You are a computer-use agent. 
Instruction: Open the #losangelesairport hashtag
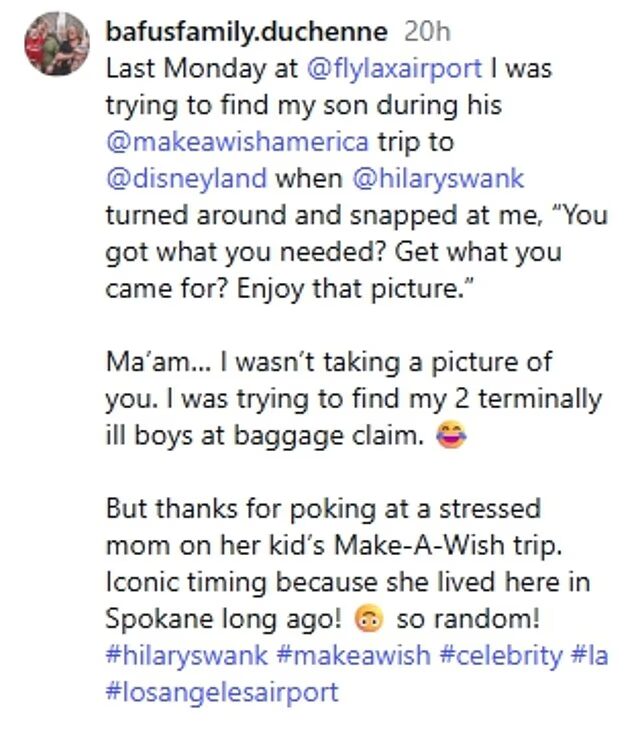[222, 691]
